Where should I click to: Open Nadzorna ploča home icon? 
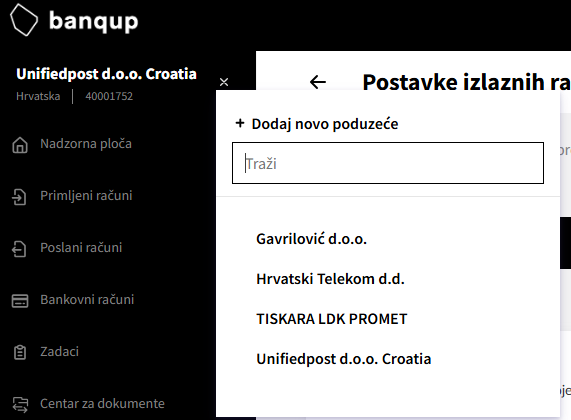[20, 145]
